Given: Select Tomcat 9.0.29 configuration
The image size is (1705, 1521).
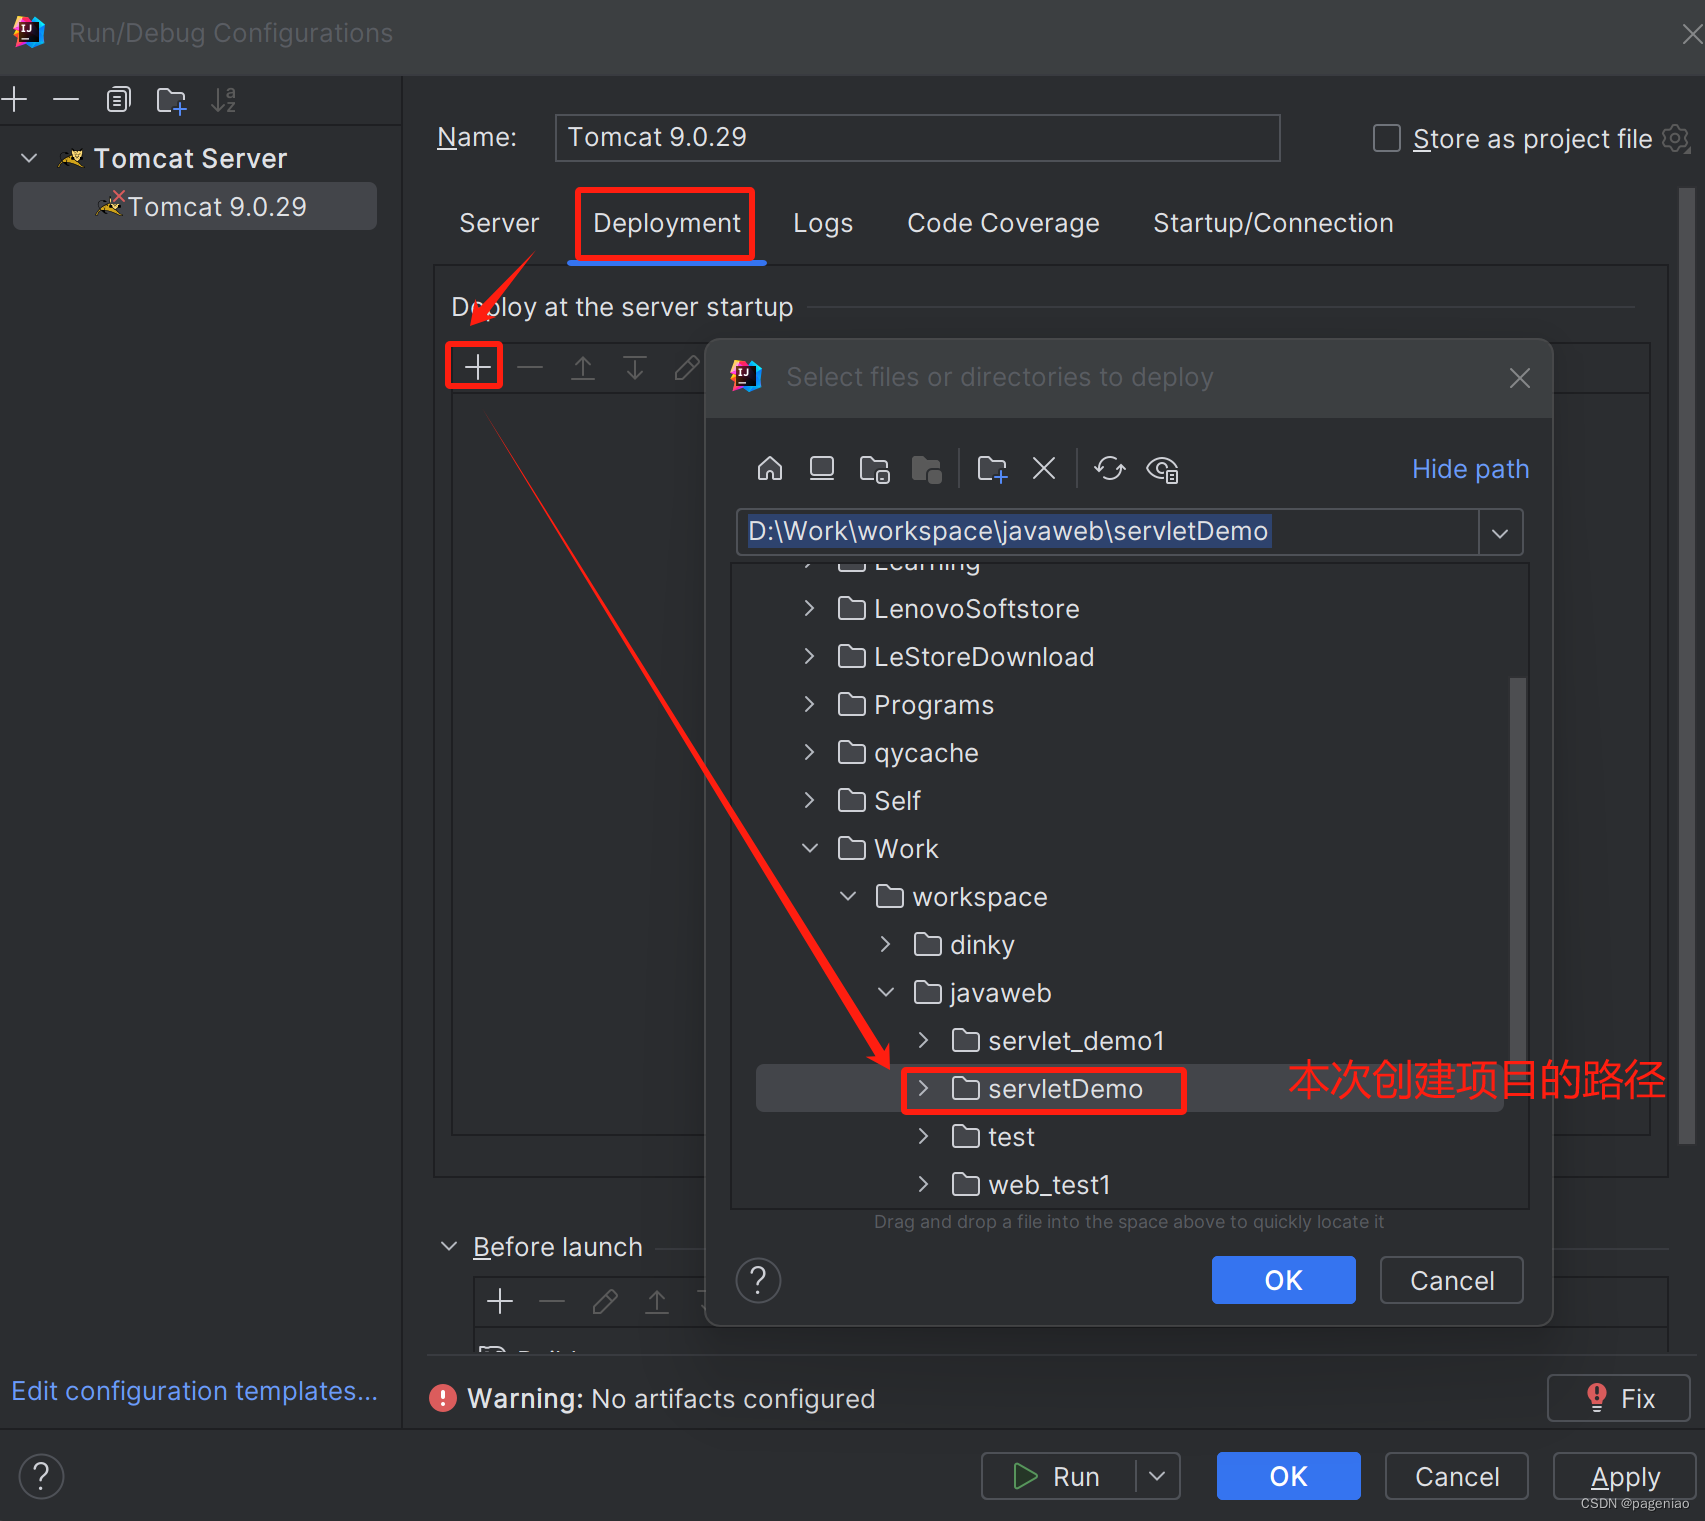Looking at the screenshot, I should (195, 206).
